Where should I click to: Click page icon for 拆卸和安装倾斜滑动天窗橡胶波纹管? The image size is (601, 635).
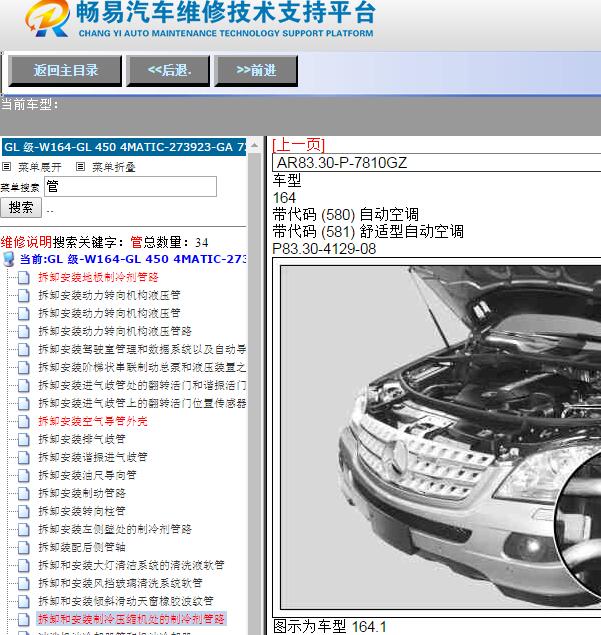24,602
